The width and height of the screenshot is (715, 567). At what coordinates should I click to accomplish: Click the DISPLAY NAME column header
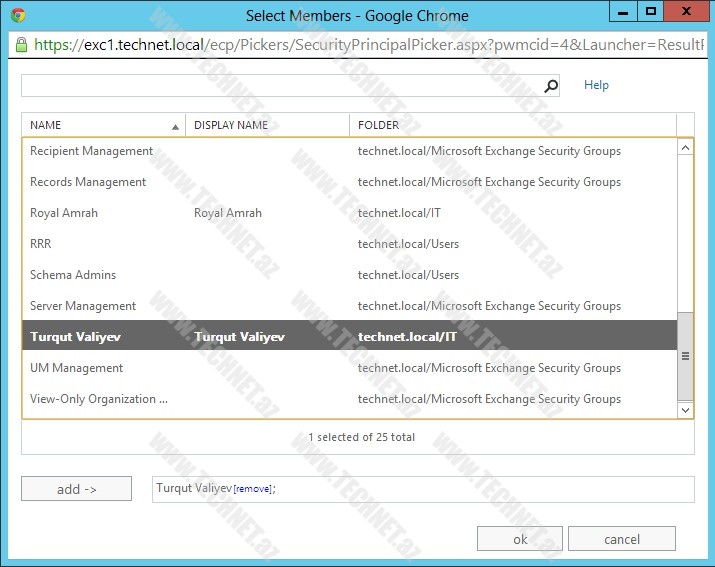click(x=266, y=125)
